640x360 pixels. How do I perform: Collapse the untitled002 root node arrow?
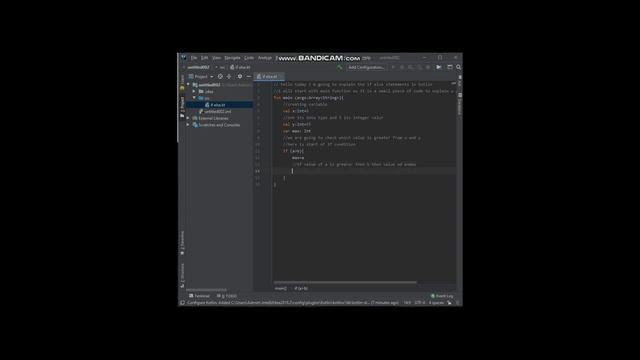tap(189, 84)
